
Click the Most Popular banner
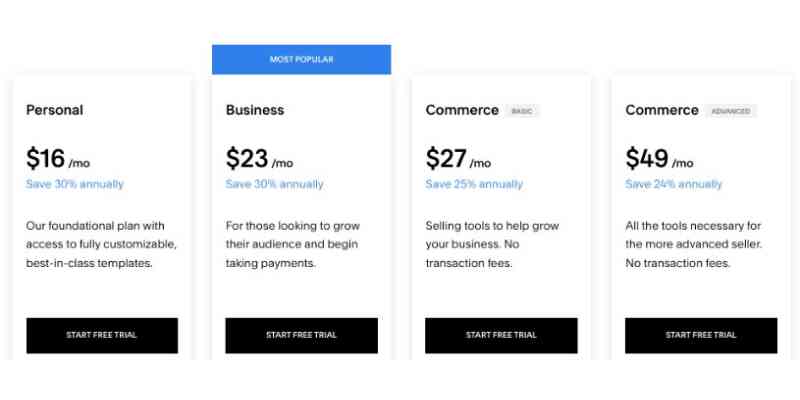pyautogui.click(x=301, y=60)
